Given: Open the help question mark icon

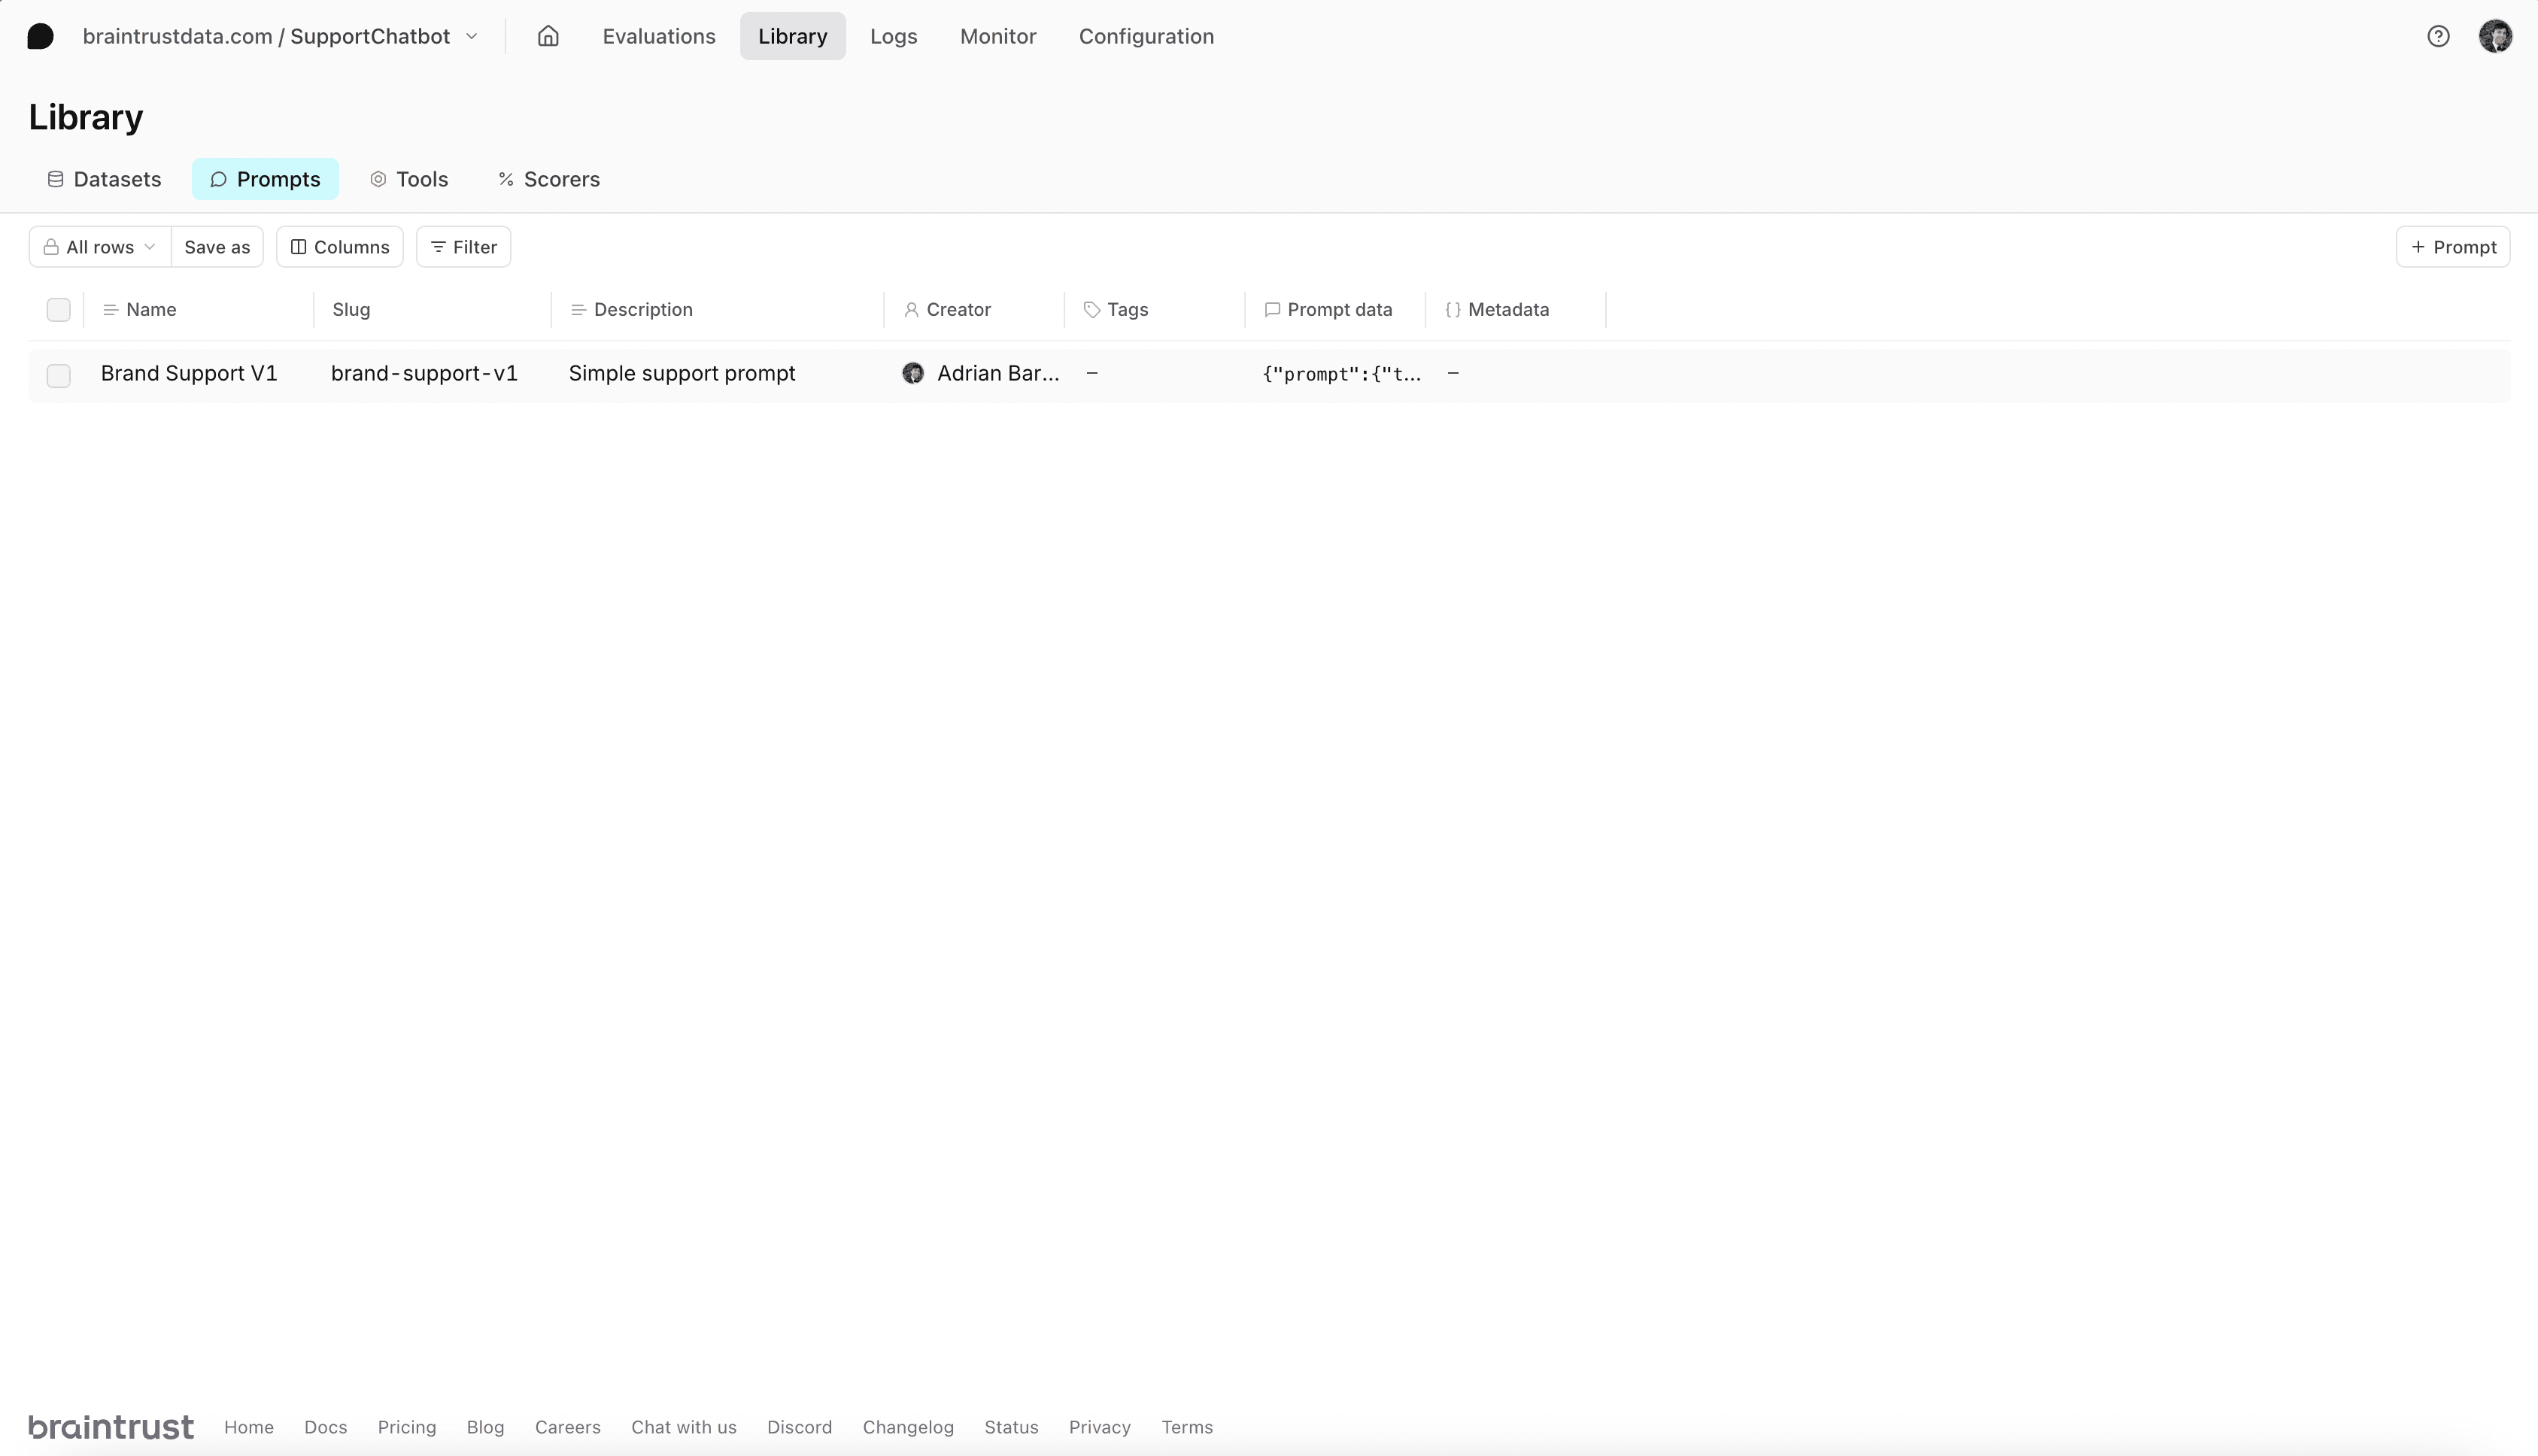Looking at the screenshot, I should coord(2438,36).
